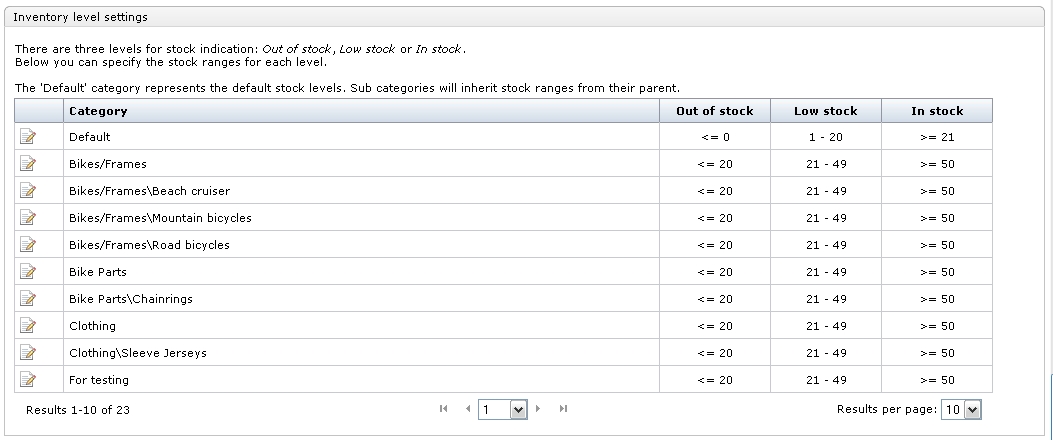This screenshot has height=440, width=1053.
Task: Click the Low stock column header
Action: pos(825,111)
